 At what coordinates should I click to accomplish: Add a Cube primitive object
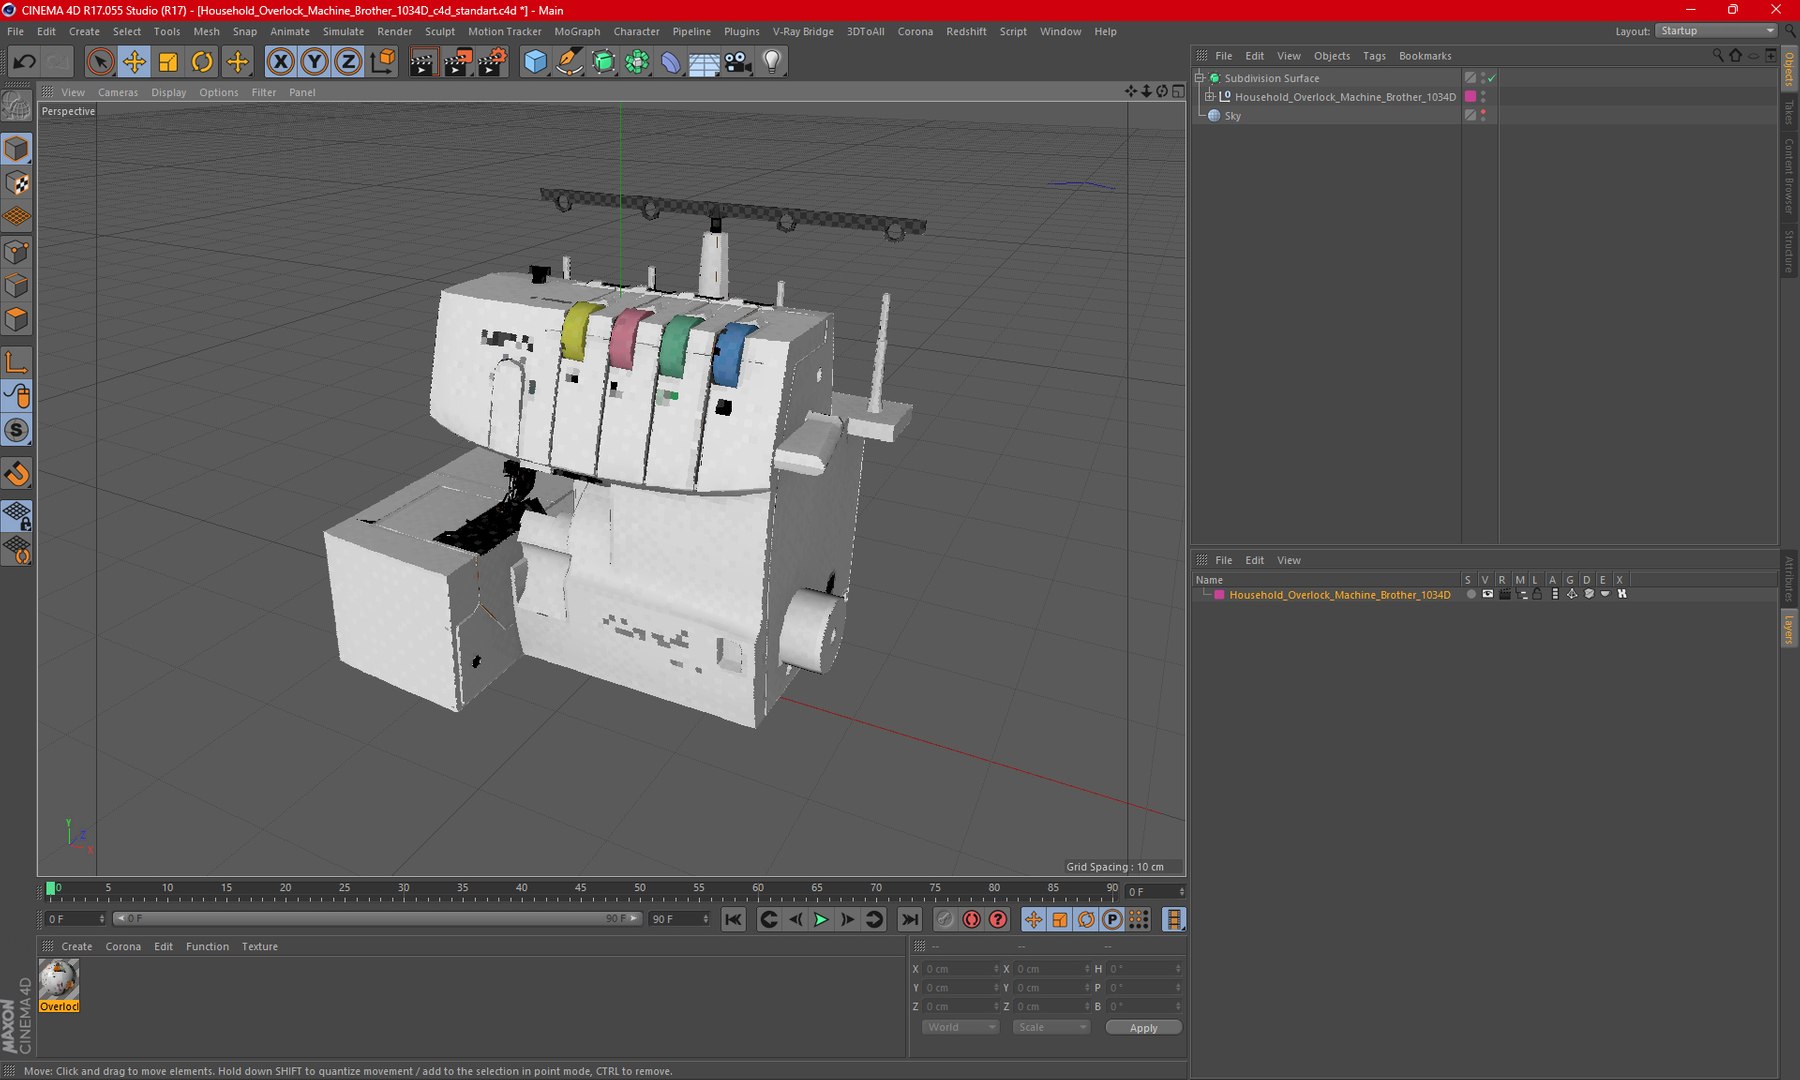536,62
